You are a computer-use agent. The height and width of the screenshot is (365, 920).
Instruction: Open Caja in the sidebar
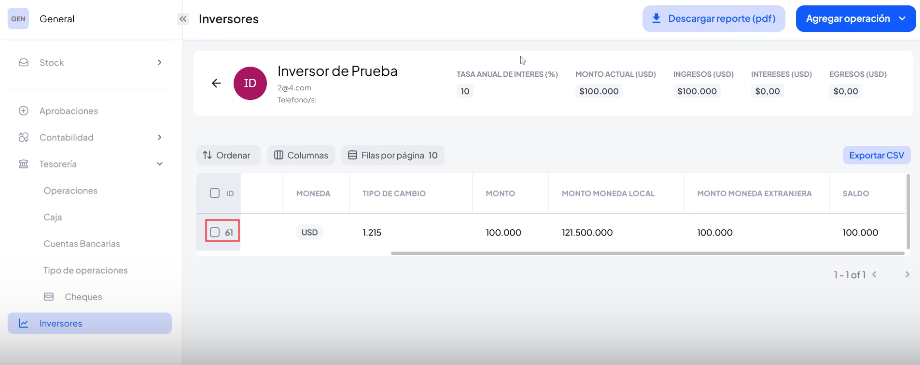tap(53, 217)
